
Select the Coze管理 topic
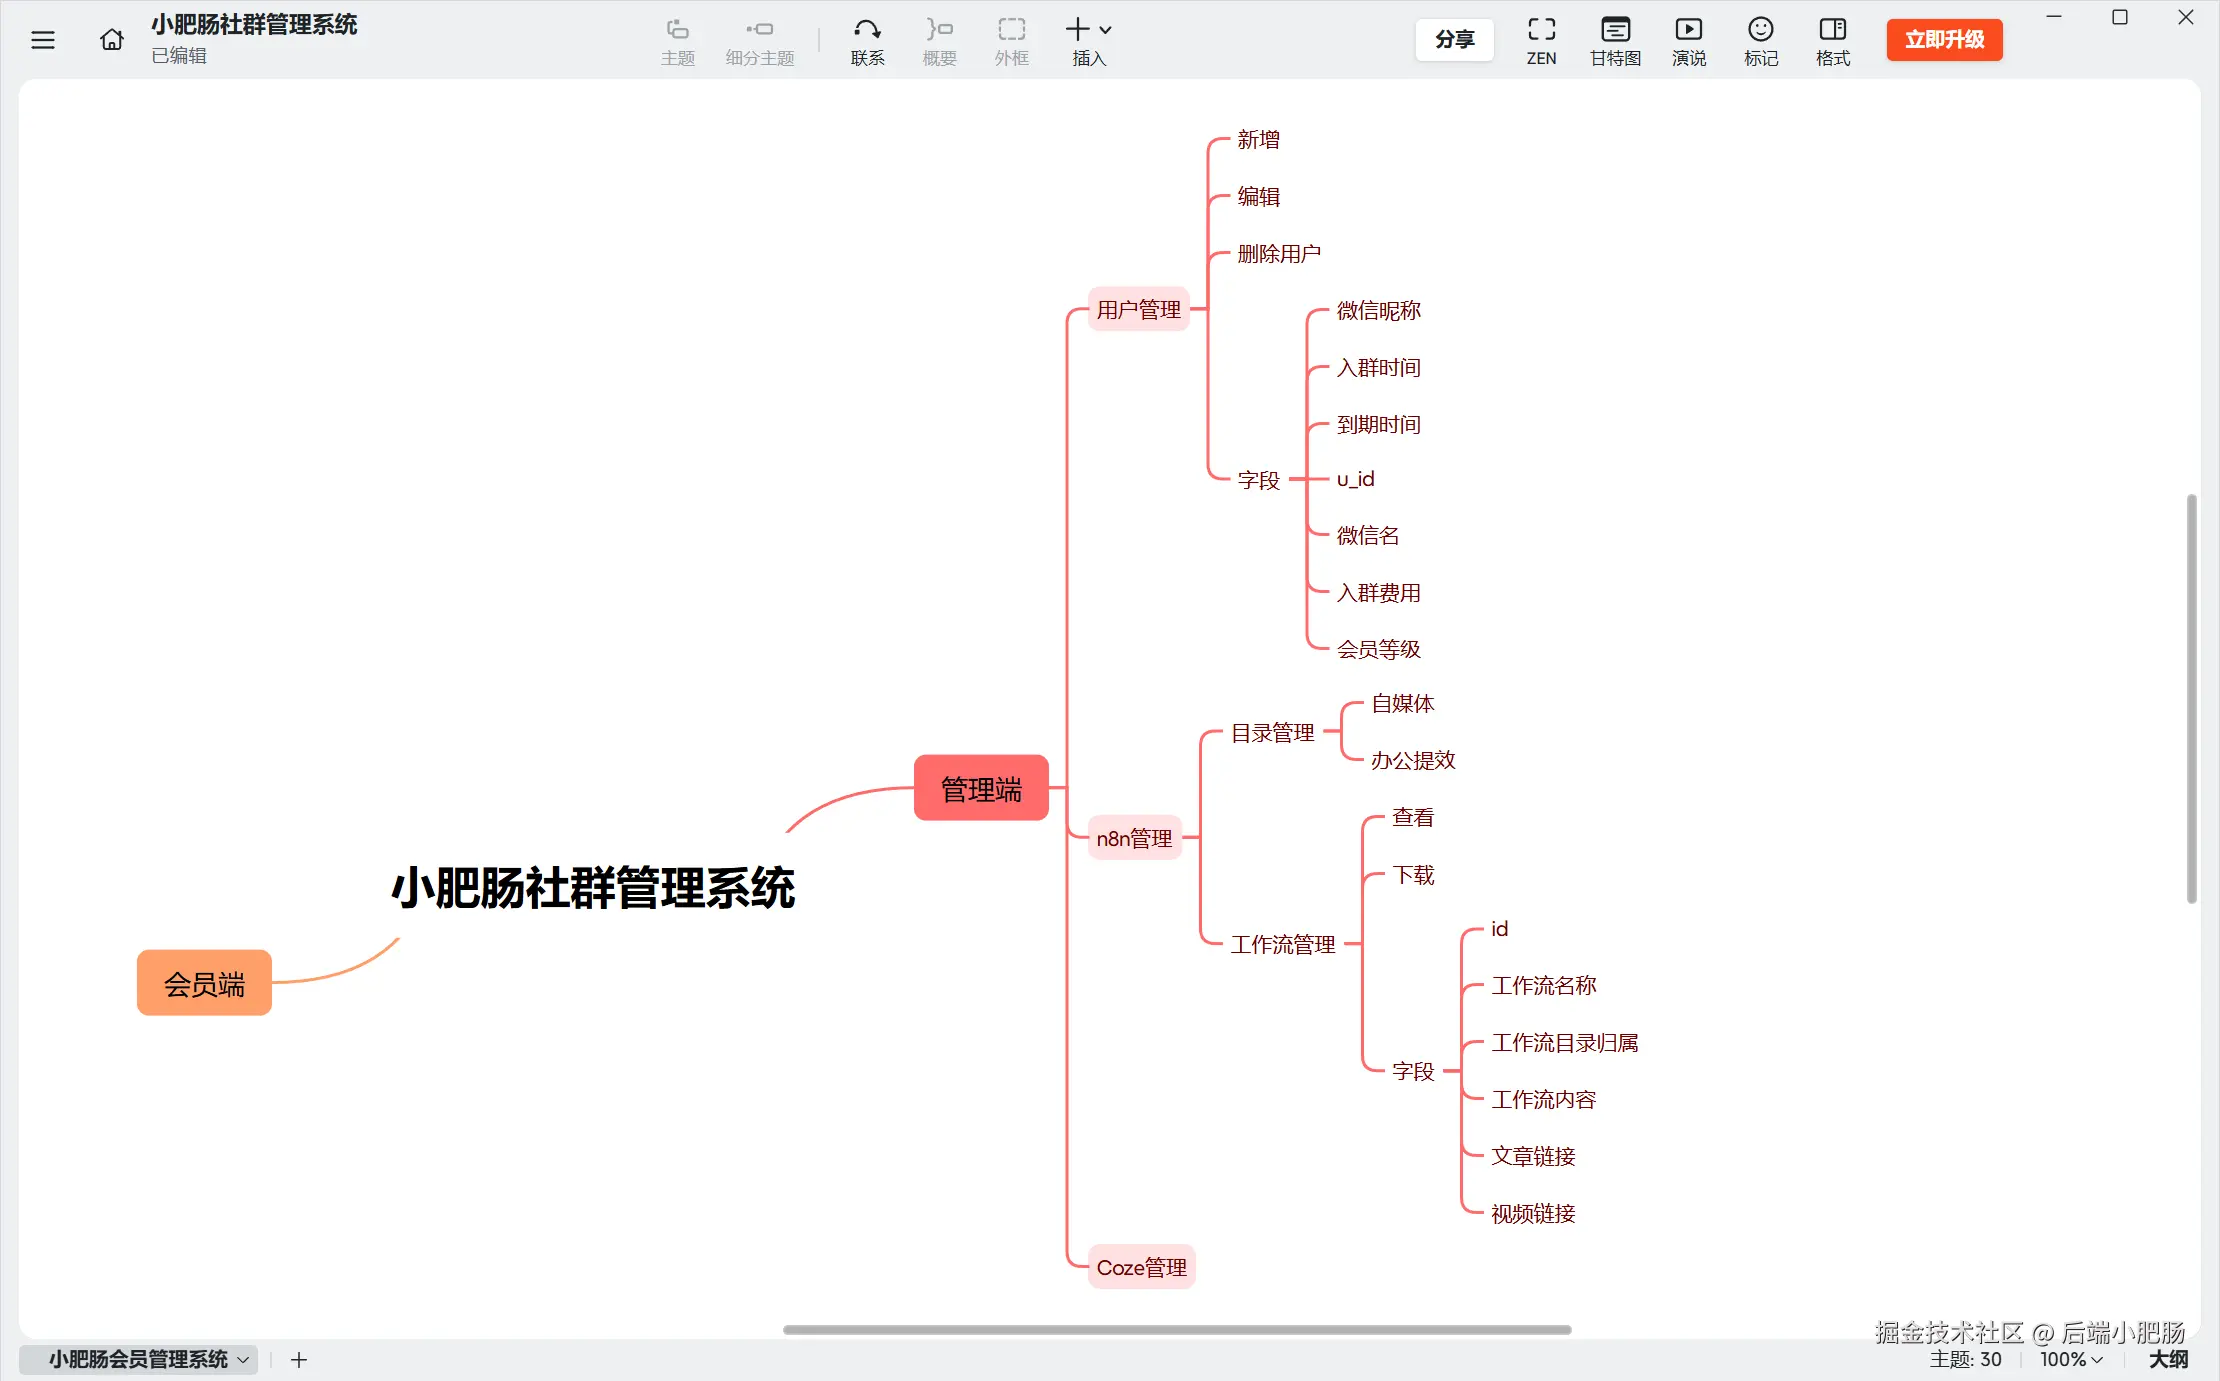[x=1141, y=1267]
